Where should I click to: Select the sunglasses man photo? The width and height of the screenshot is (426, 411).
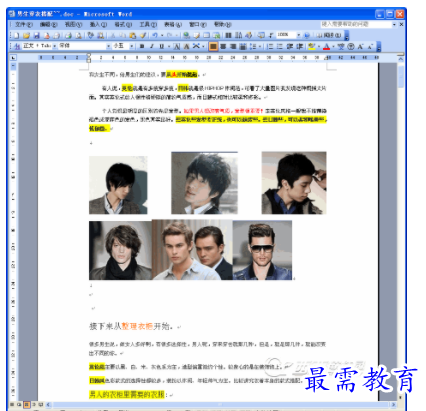point(262,250)
